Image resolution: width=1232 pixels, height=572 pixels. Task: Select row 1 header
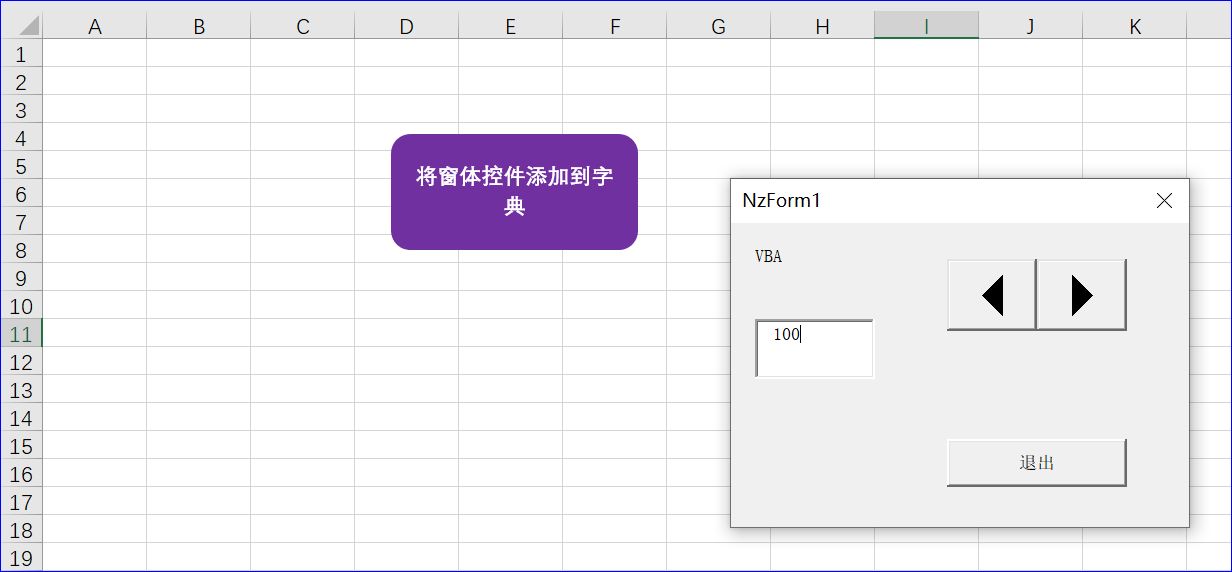pyautogui.click(x=21, y=53)
